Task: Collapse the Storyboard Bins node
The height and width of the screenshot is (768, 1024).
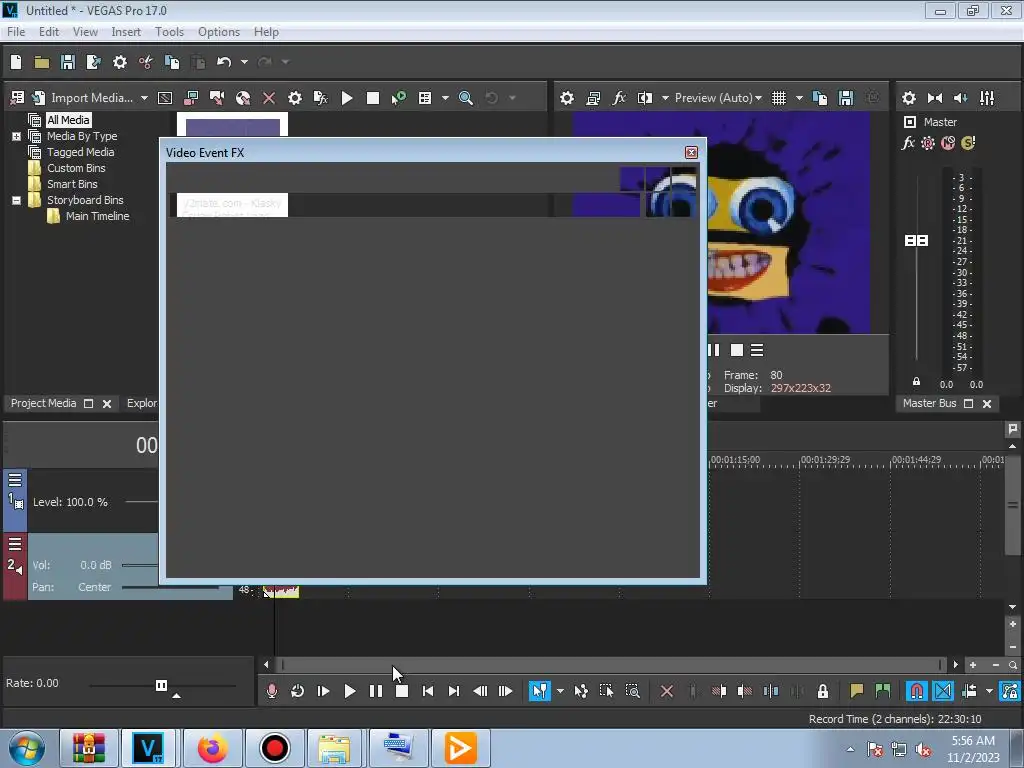Action: point(16,200)
